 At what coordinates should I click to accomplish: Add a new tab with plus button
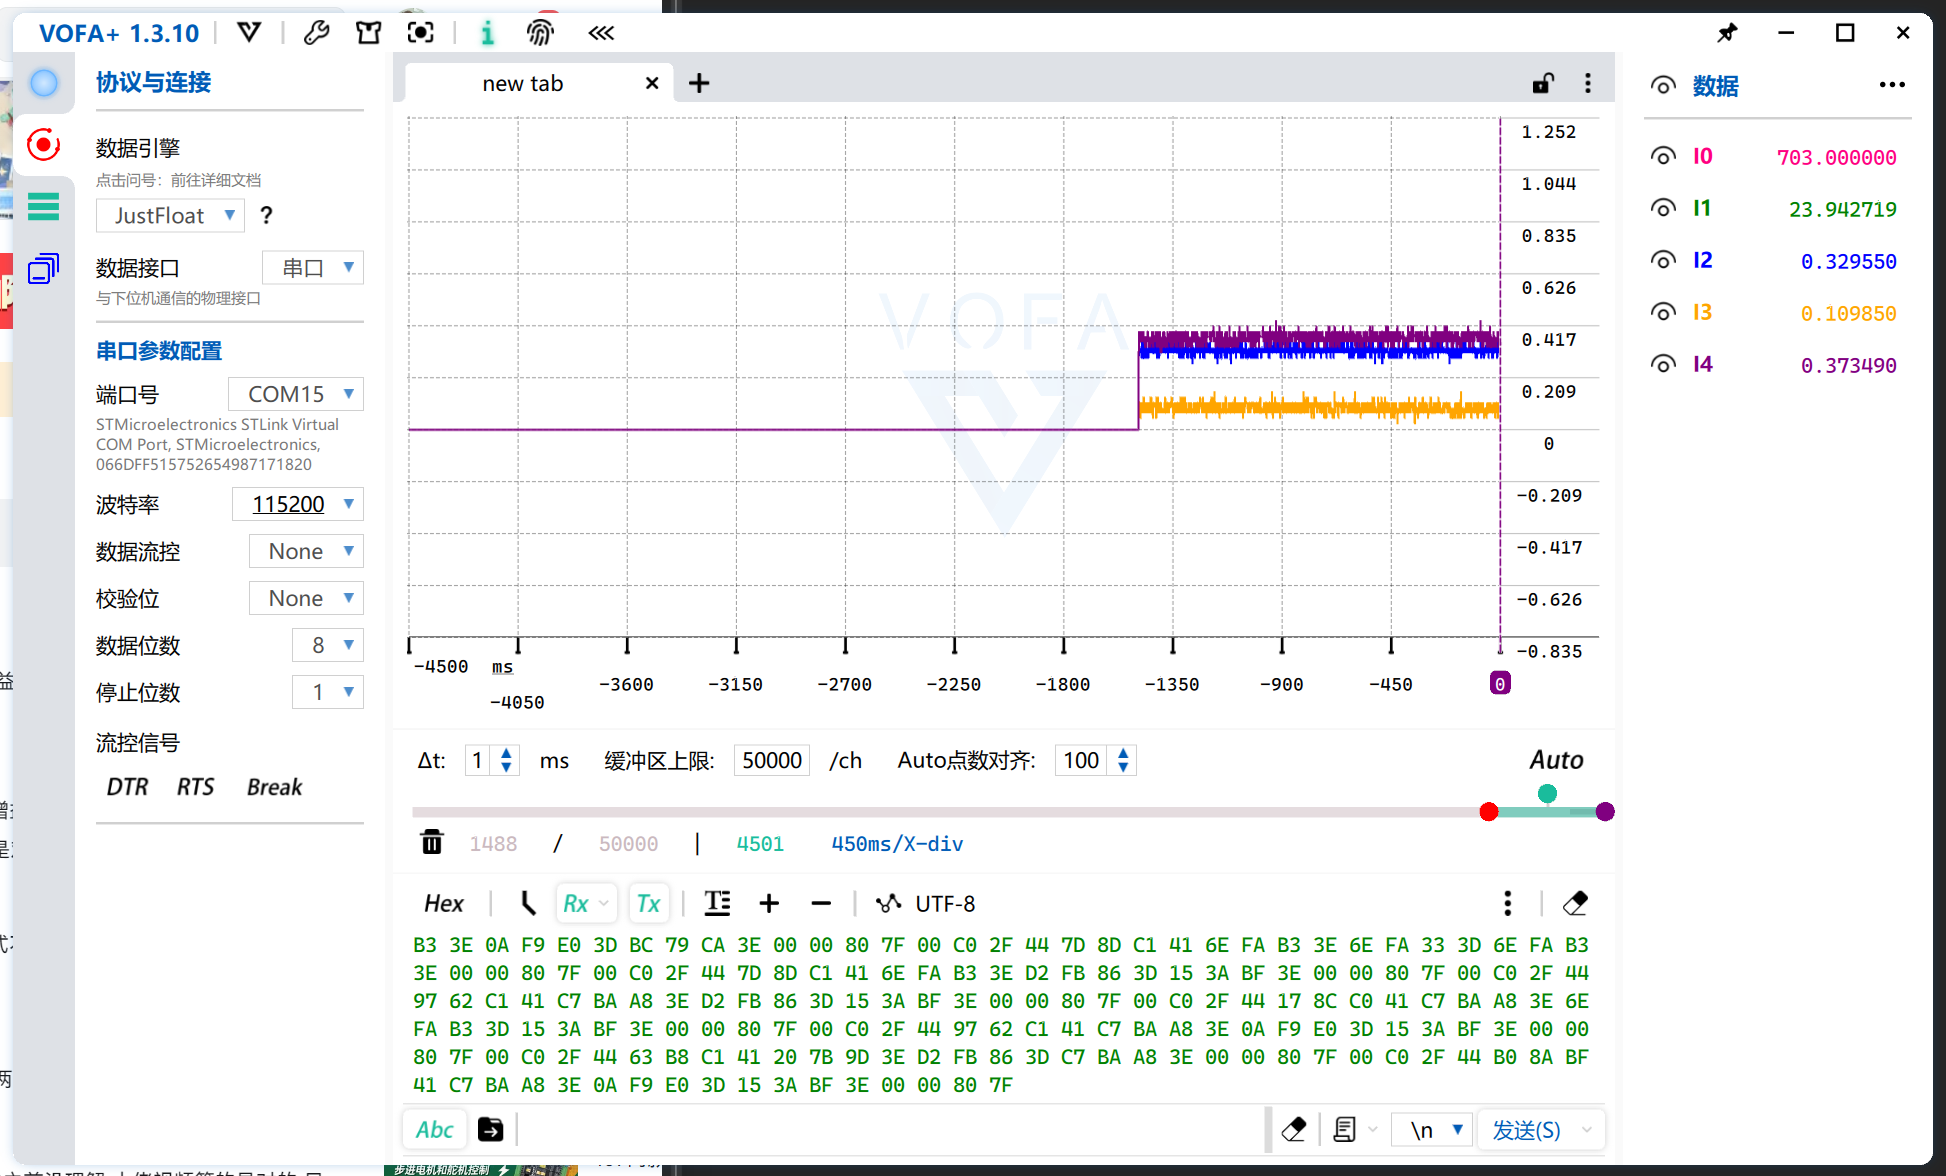[699, 83]
